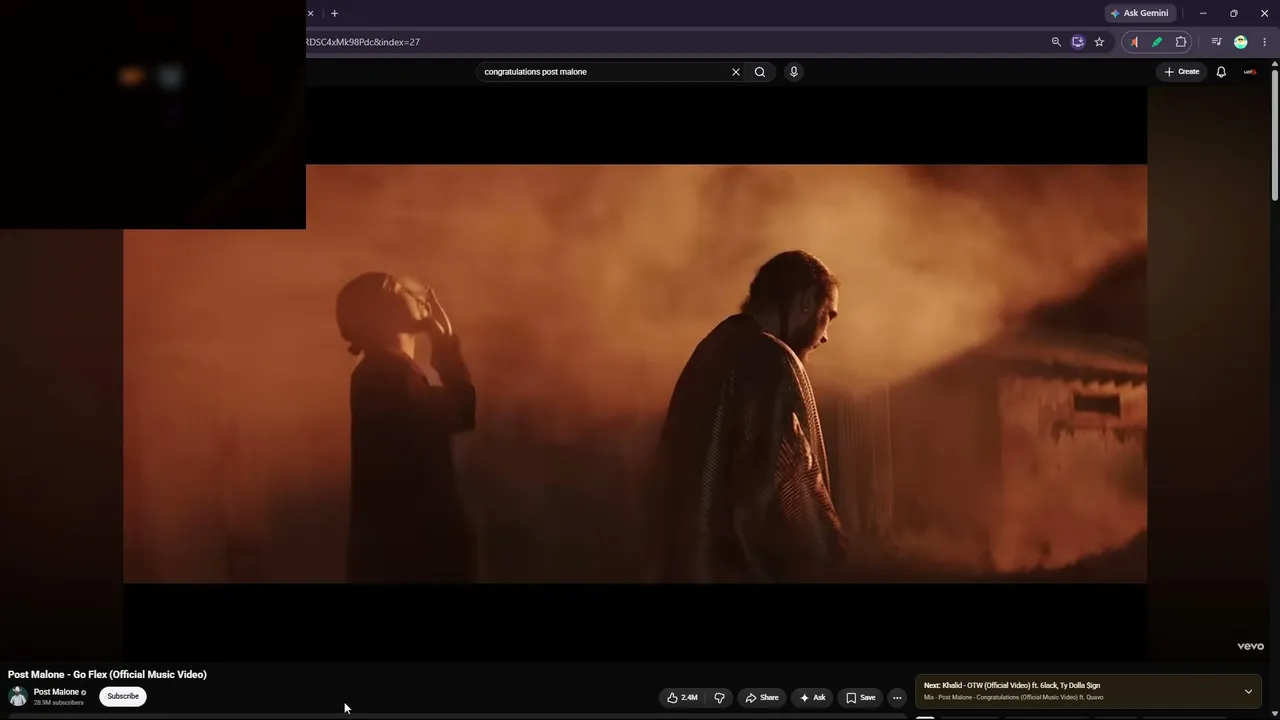Viewport: 1280px width, 720px height.
Task: Submit search with magnifier button
Action: point(760,72)
